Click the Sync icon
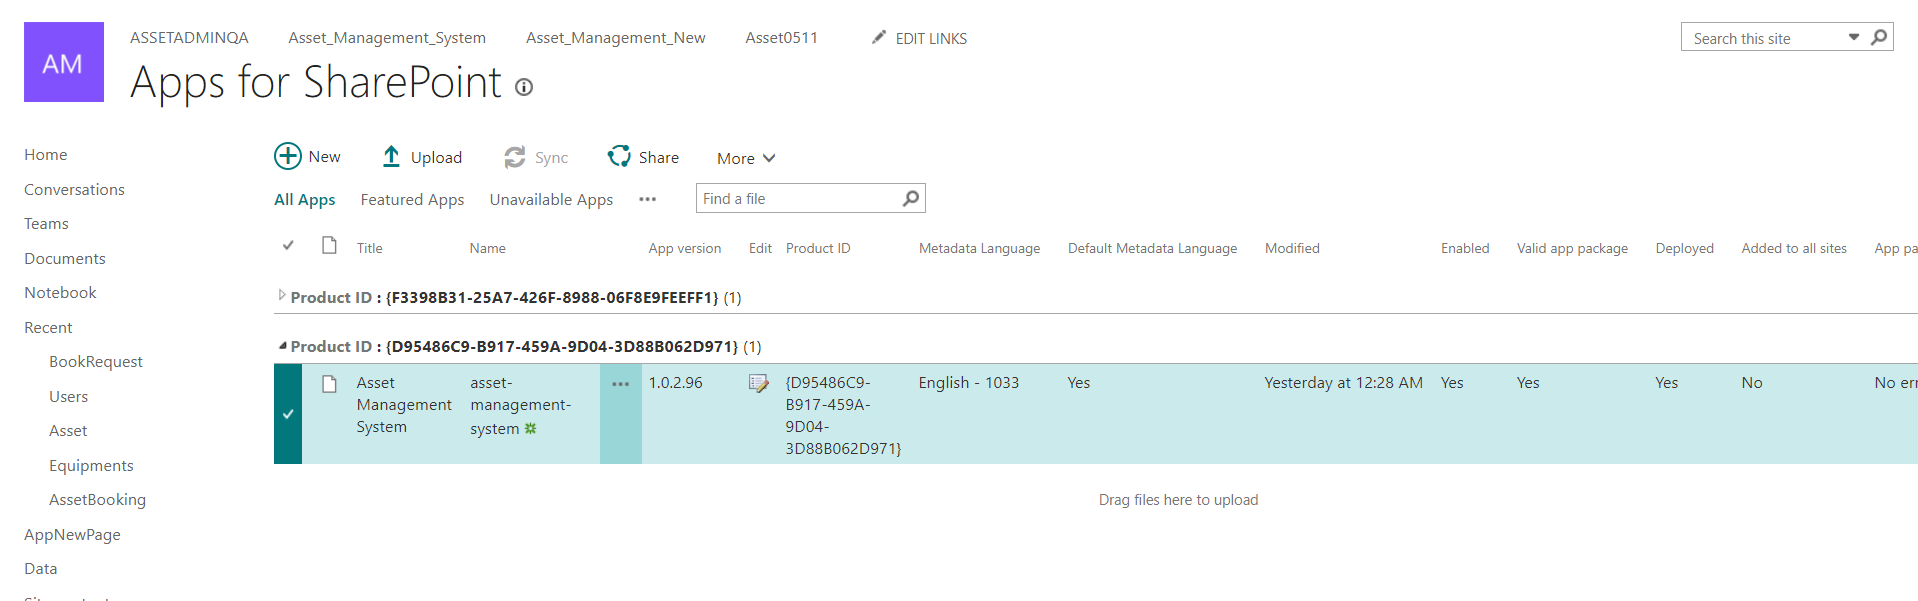This screenshot has height=601, width=1918. [x=515, y=157]
